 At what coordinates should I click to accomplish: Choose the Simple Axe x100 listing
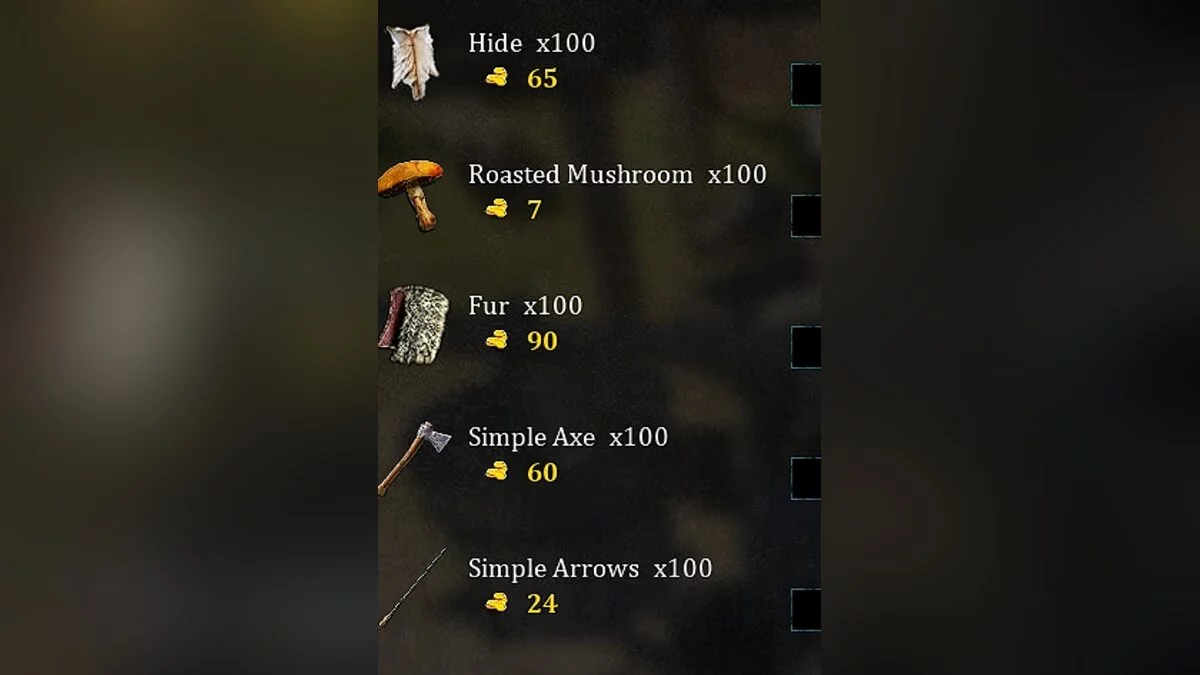(568, 437)
